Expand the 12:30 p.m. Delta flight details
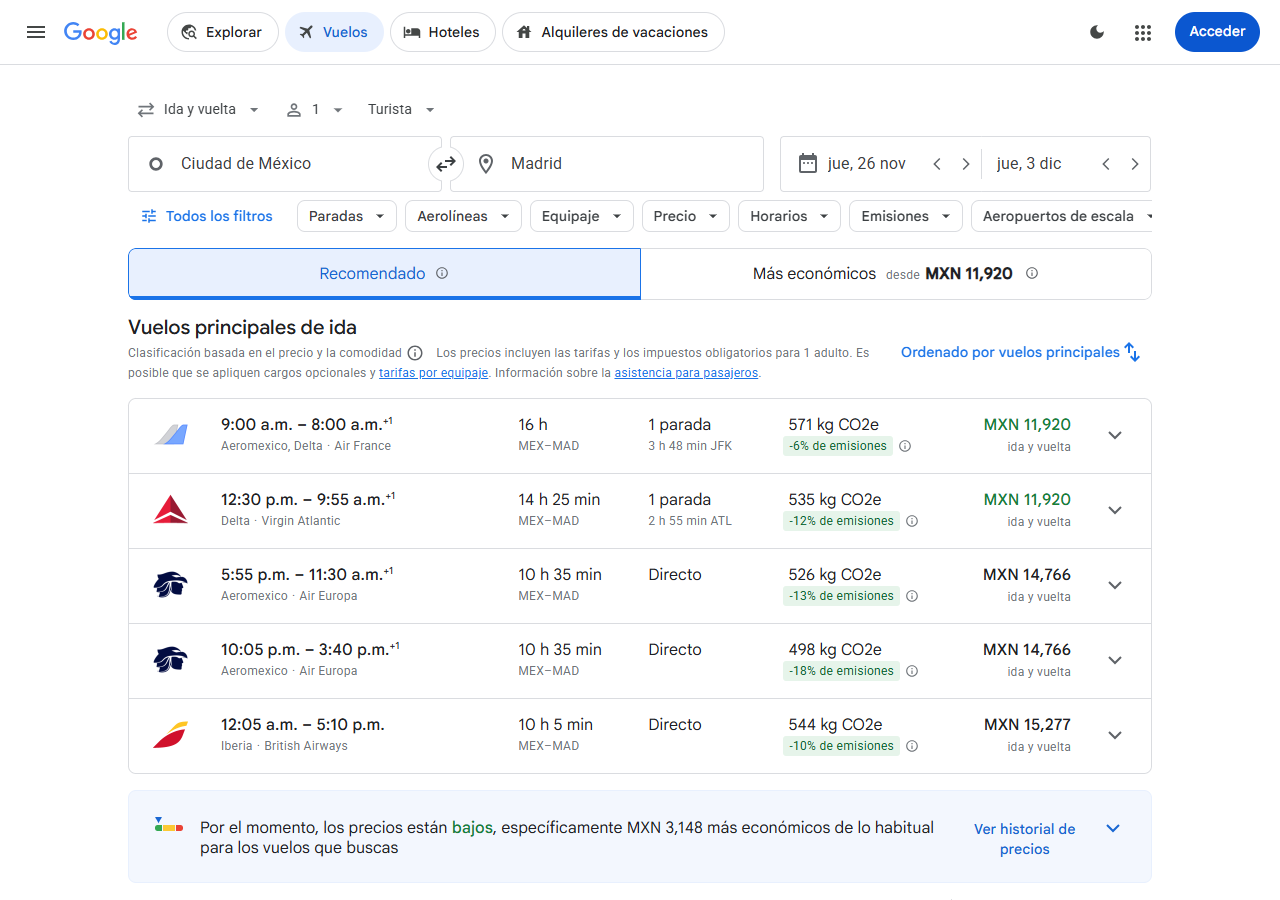Viewport: 1280px width, 900px height. click(x=1115, y=510)
